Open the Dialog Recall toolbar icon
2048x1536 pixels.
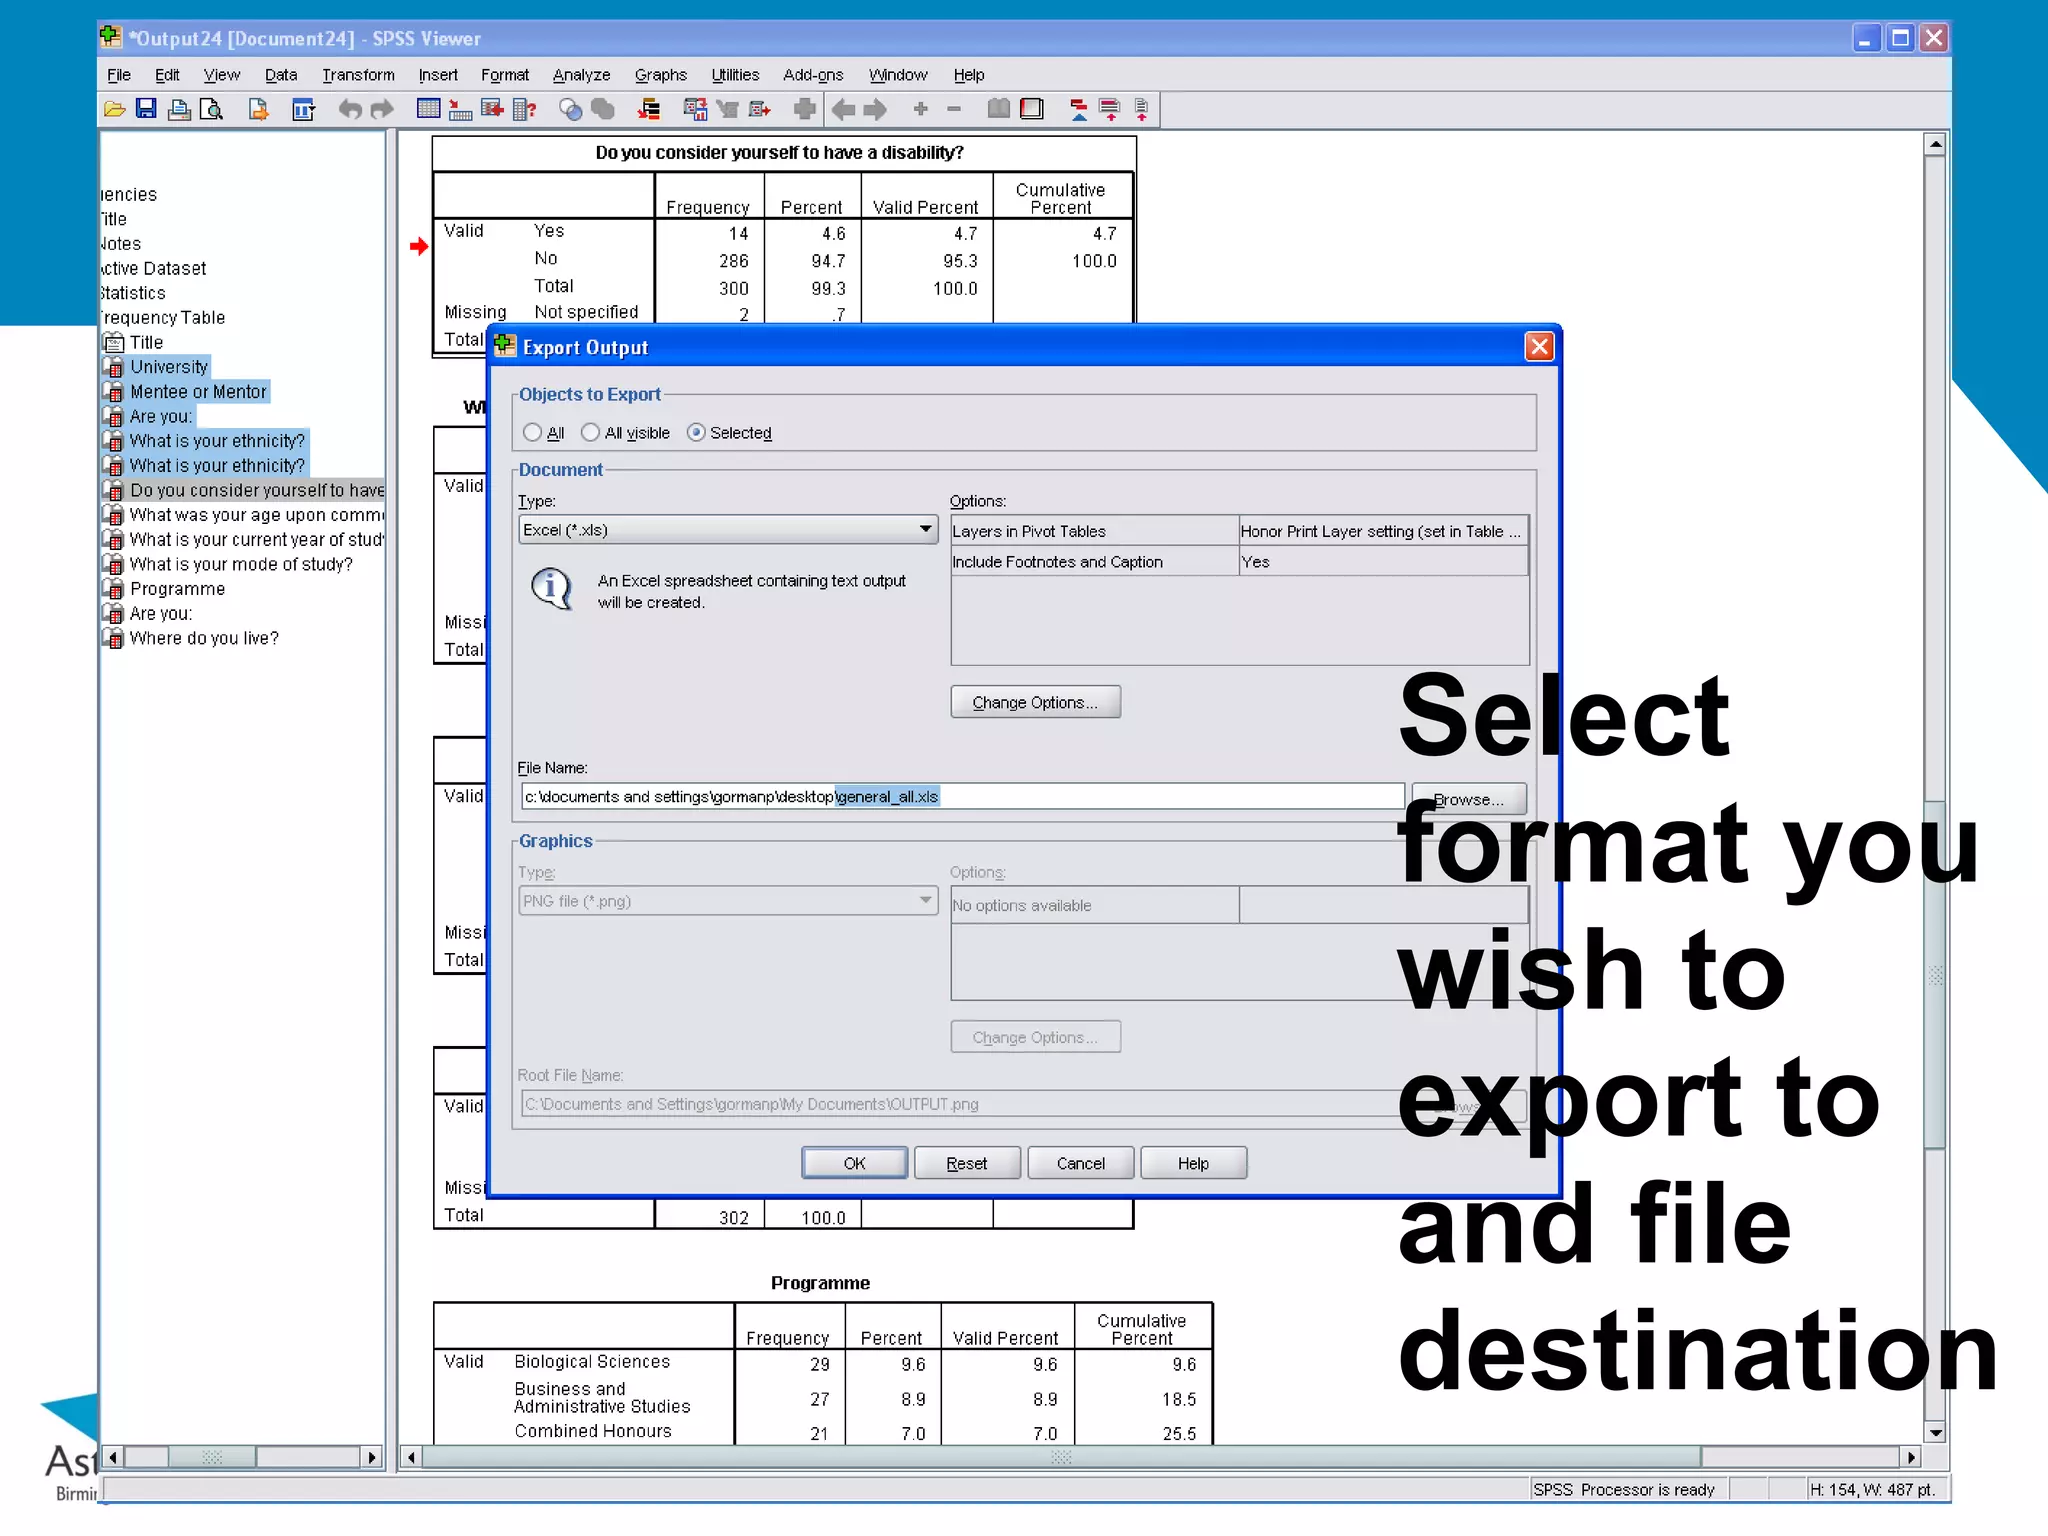pyautogui.click(x=303, y=109)
